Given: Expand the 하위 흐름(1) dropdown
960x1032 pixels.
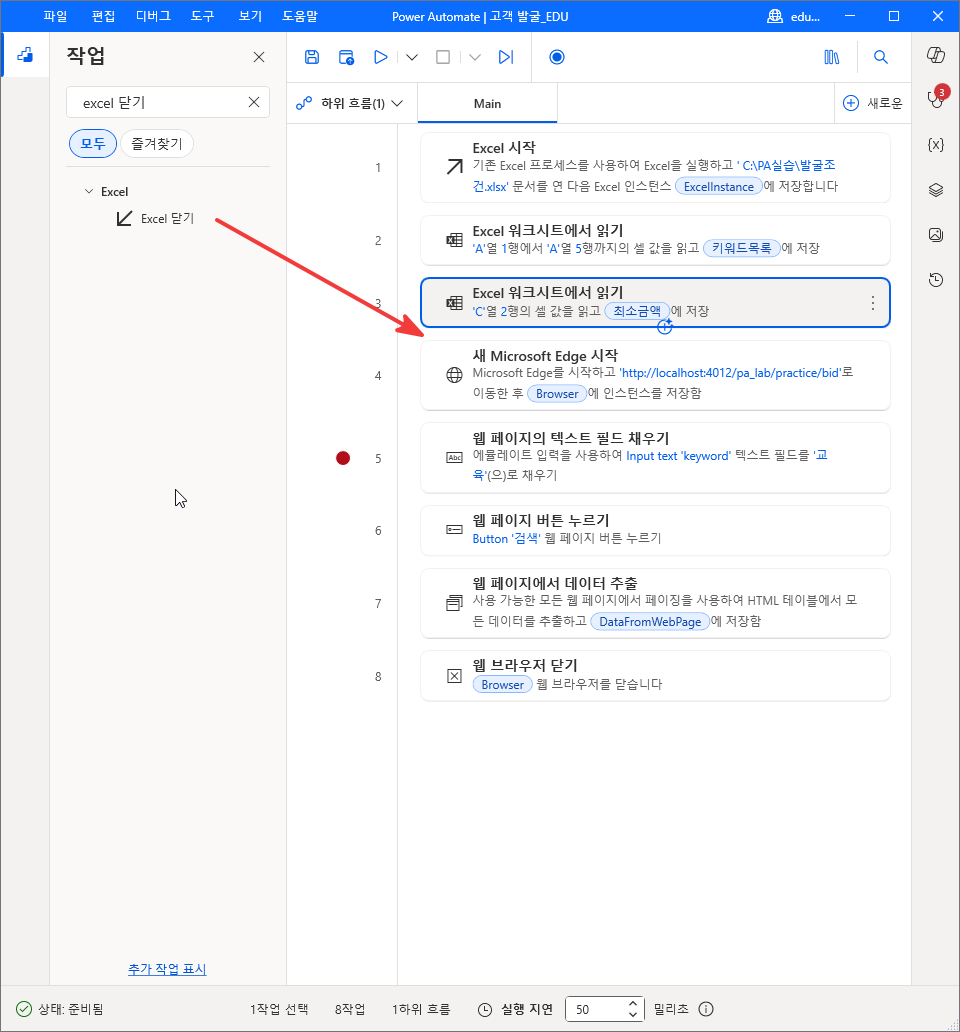Looking at the screenshot, I should [x=350, y=103].
